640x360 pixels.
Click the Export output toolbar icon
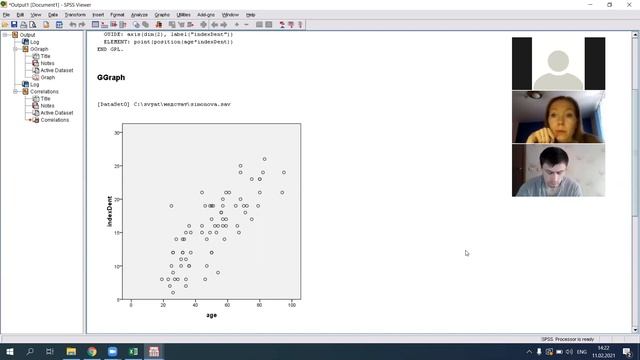coord(46,24)
